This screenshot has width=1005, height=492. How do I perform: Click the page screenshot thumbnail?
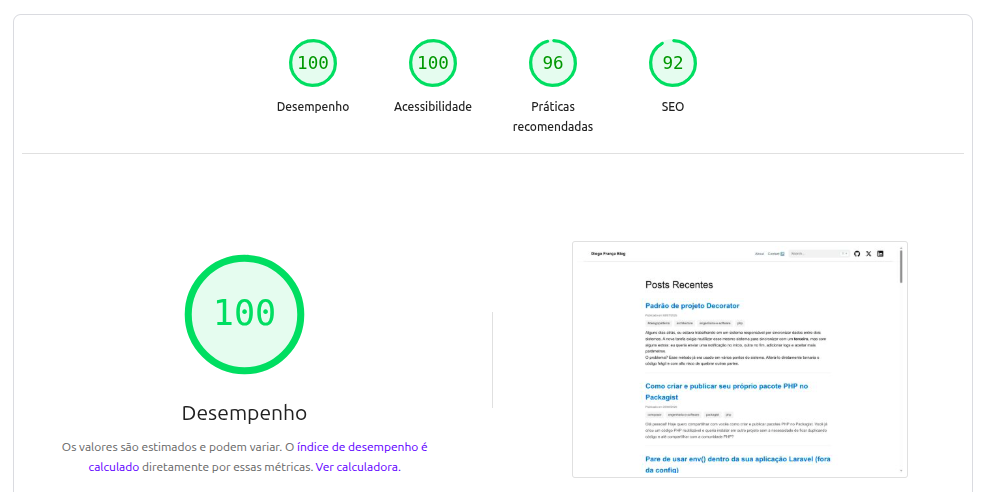740,359
